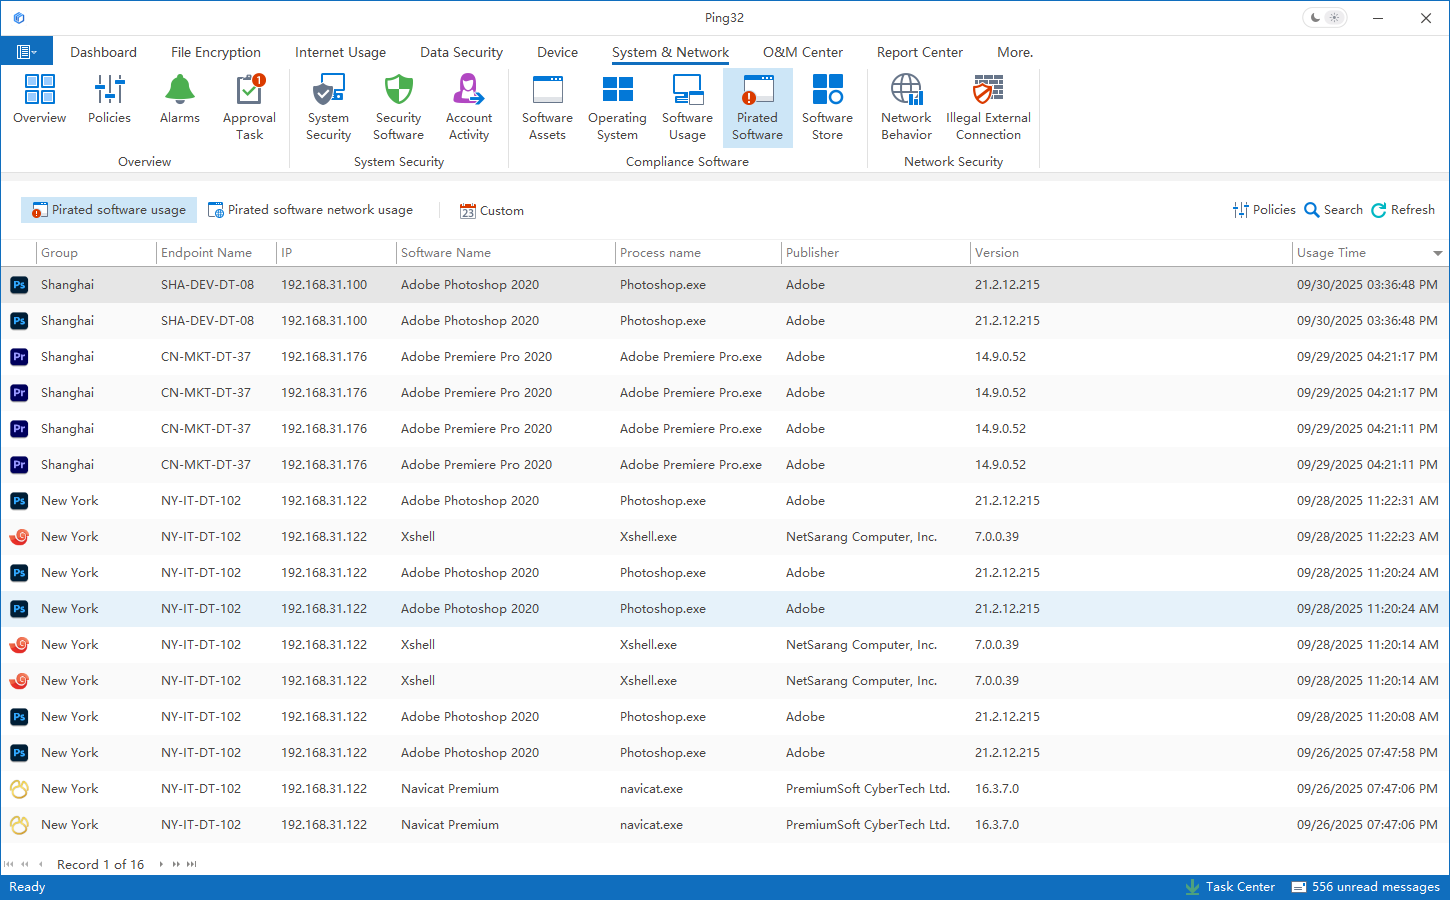Click the Search button
This screenshot has height=900, width=1450.
1333,210
